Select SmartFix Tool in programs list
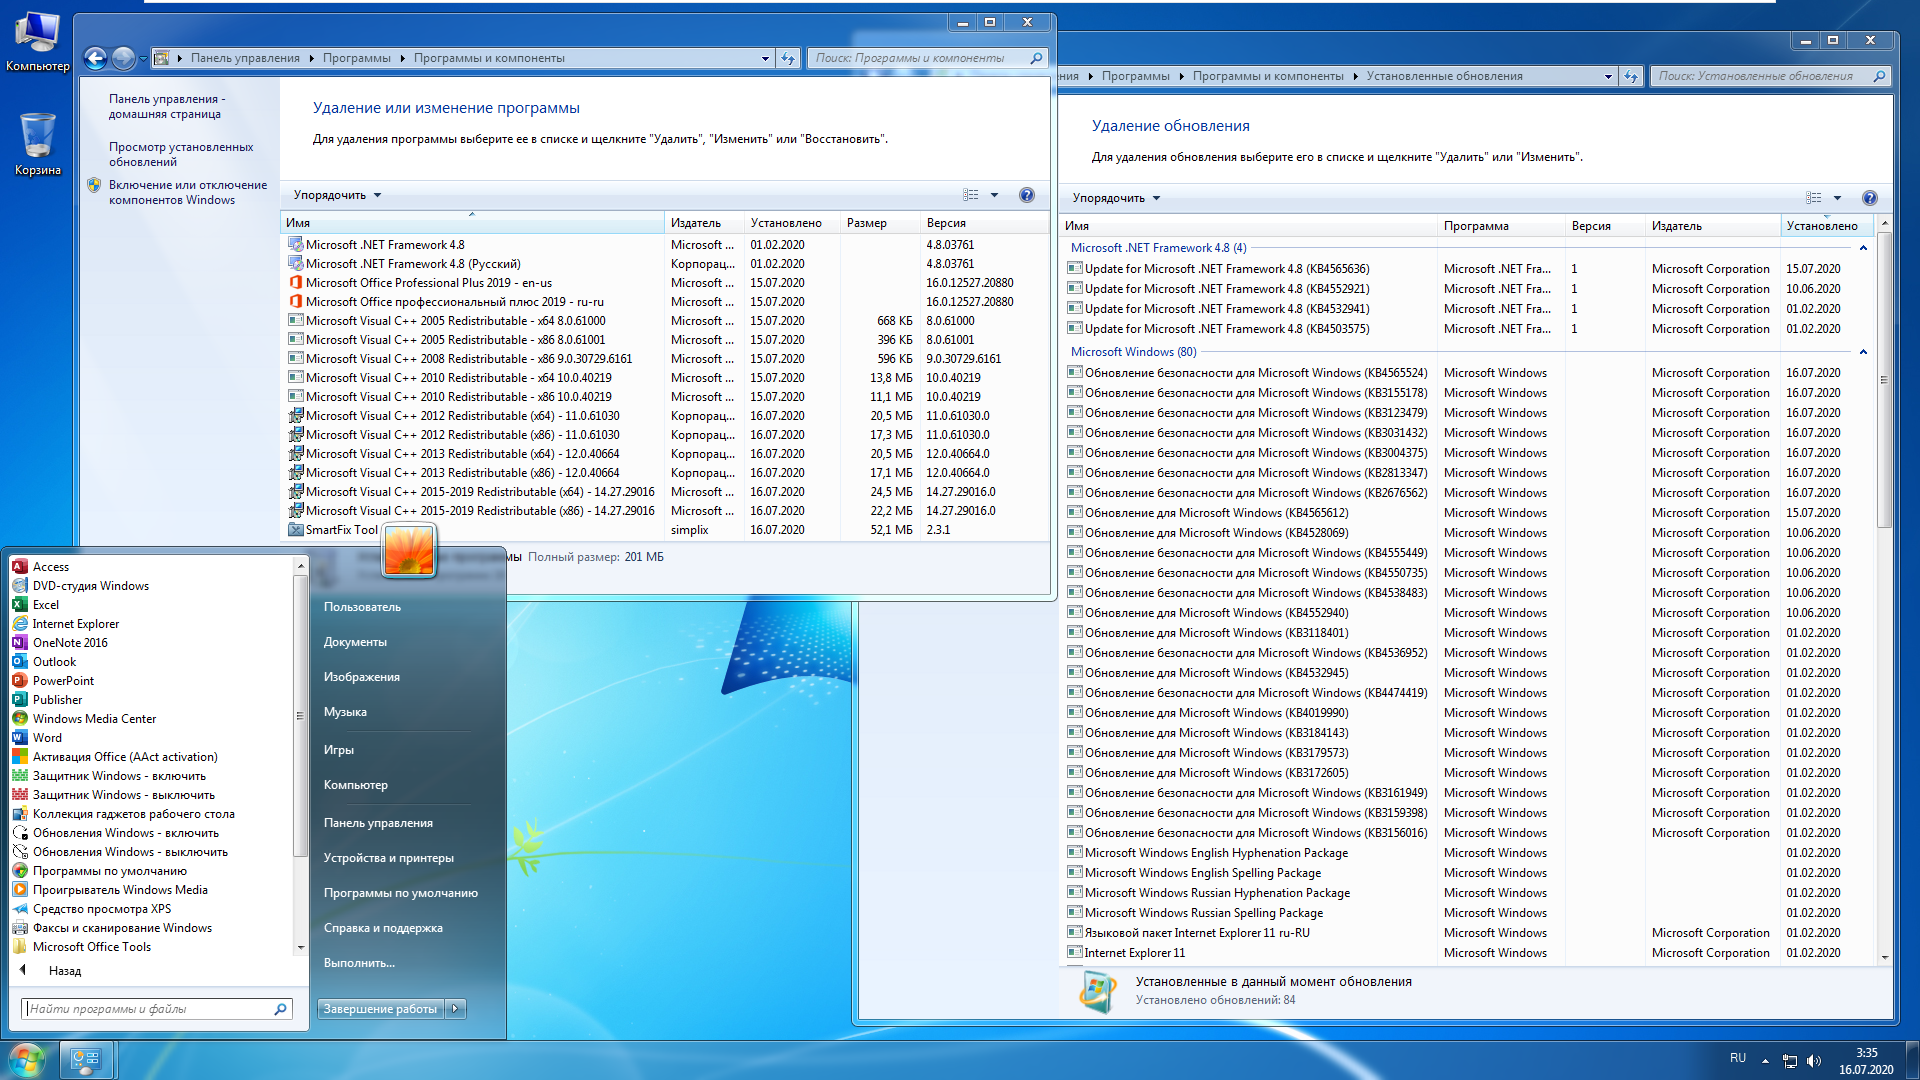Viewport: 1920px width, 1080px height. 665,530
